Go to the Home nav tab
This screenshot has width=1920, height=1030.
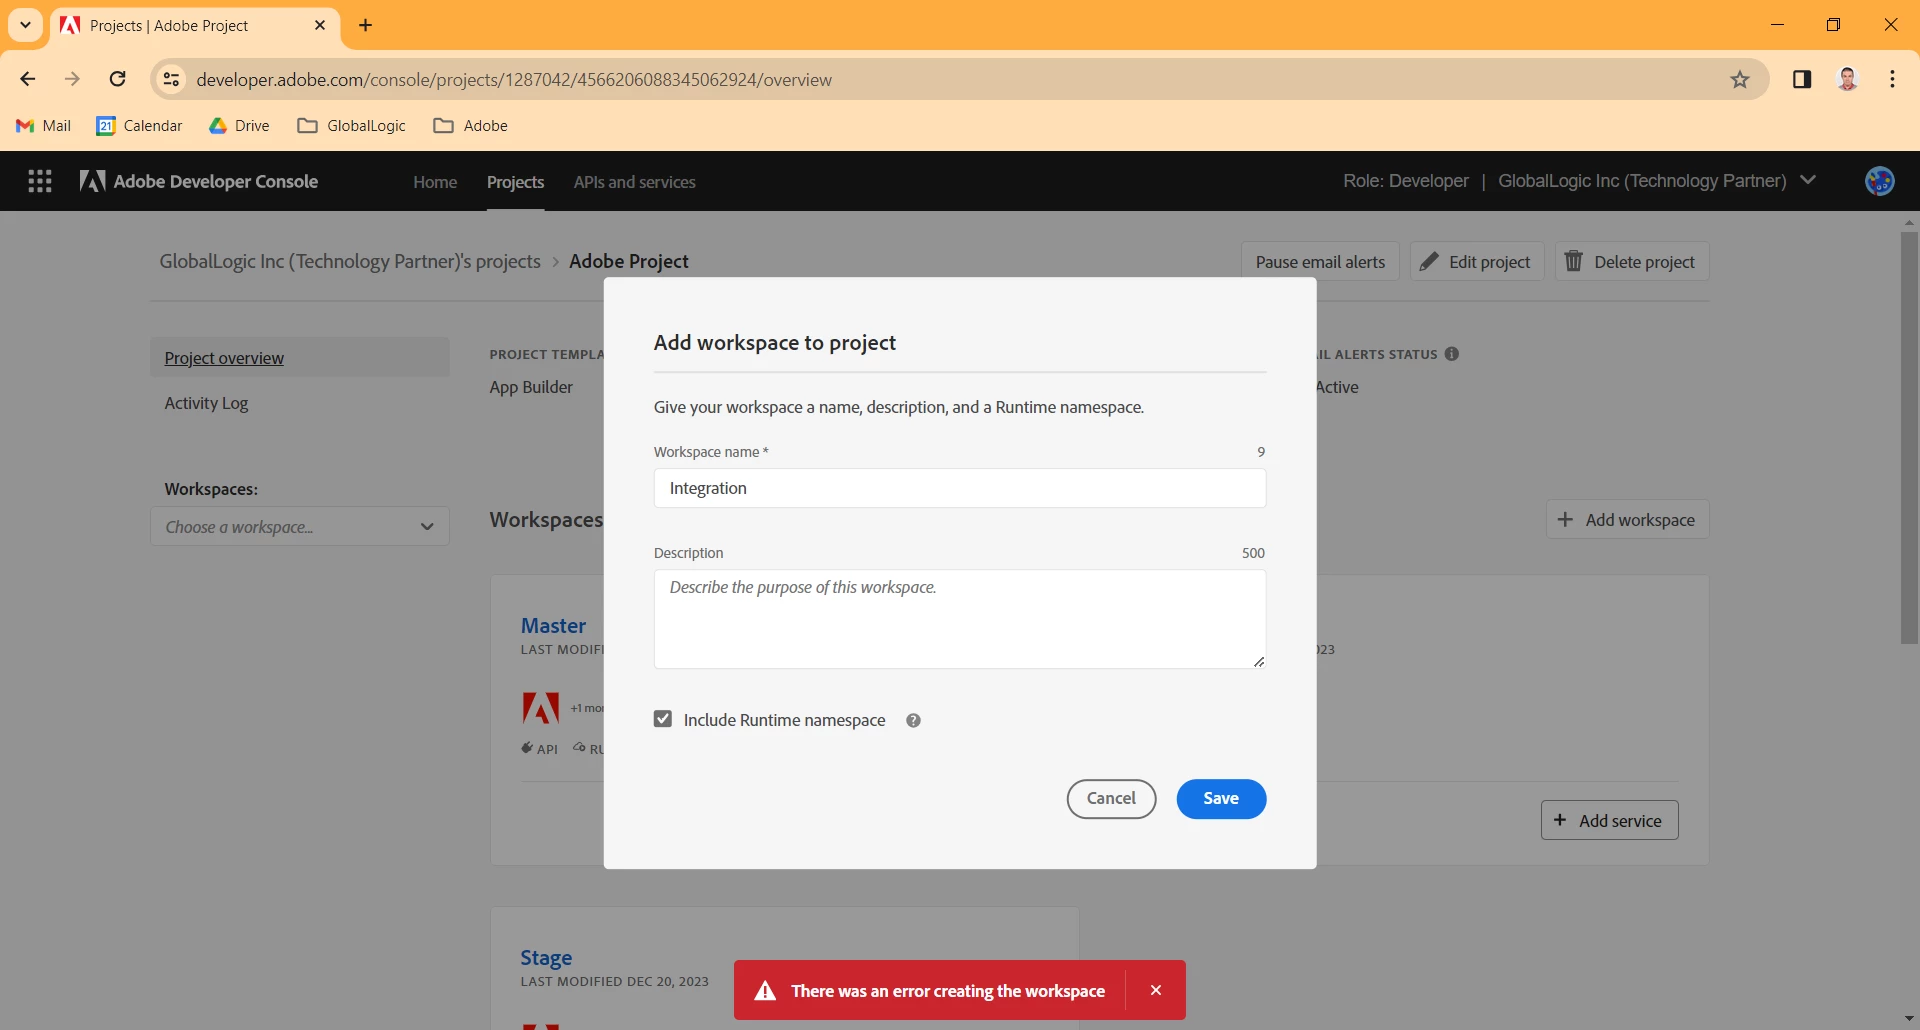pos(435,182)
